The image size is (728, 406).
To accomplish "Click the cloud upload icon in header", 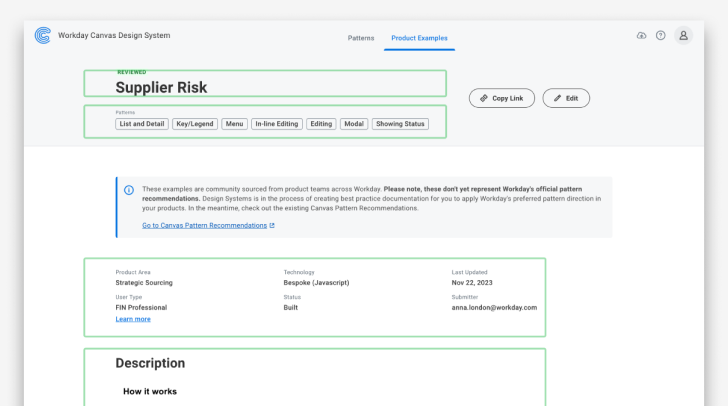I will 641,35.
